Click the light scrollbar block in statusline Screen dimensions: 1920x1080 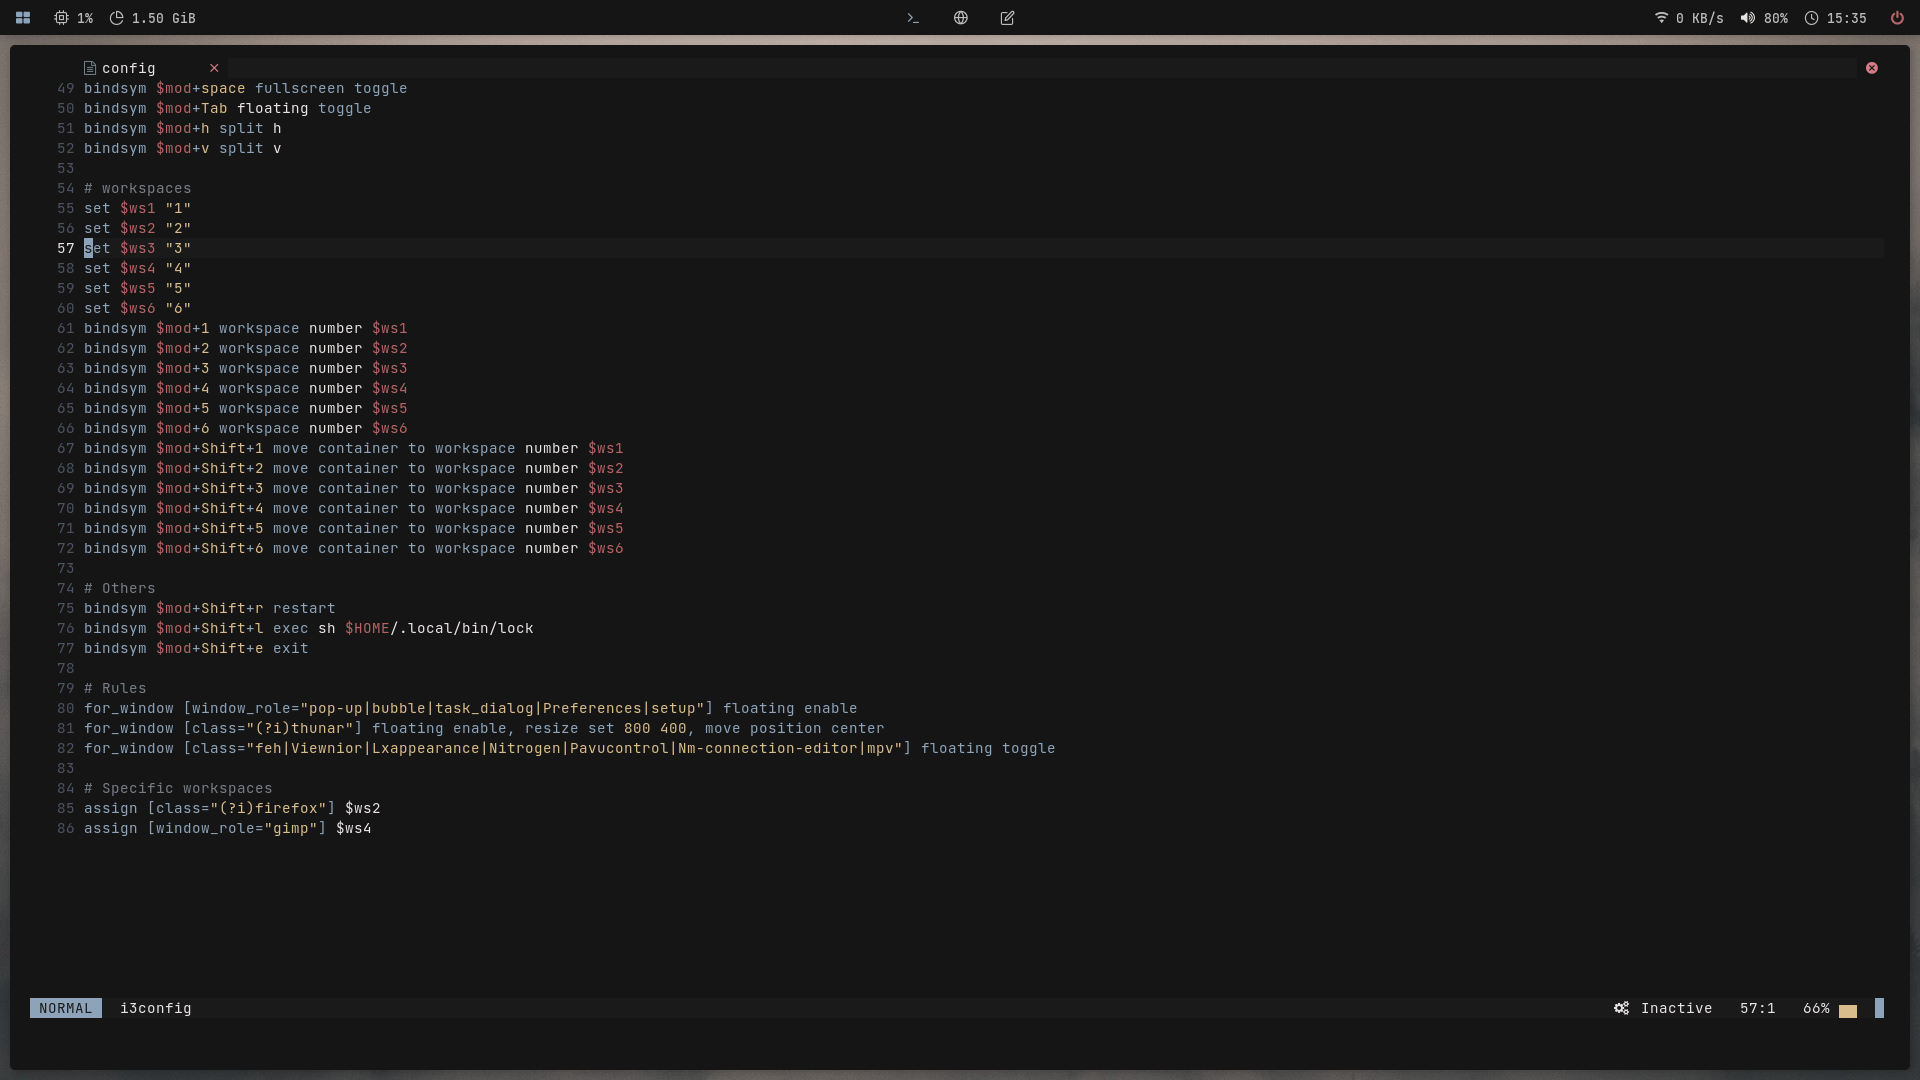pyautogui.click(x=1879, y=1008)
